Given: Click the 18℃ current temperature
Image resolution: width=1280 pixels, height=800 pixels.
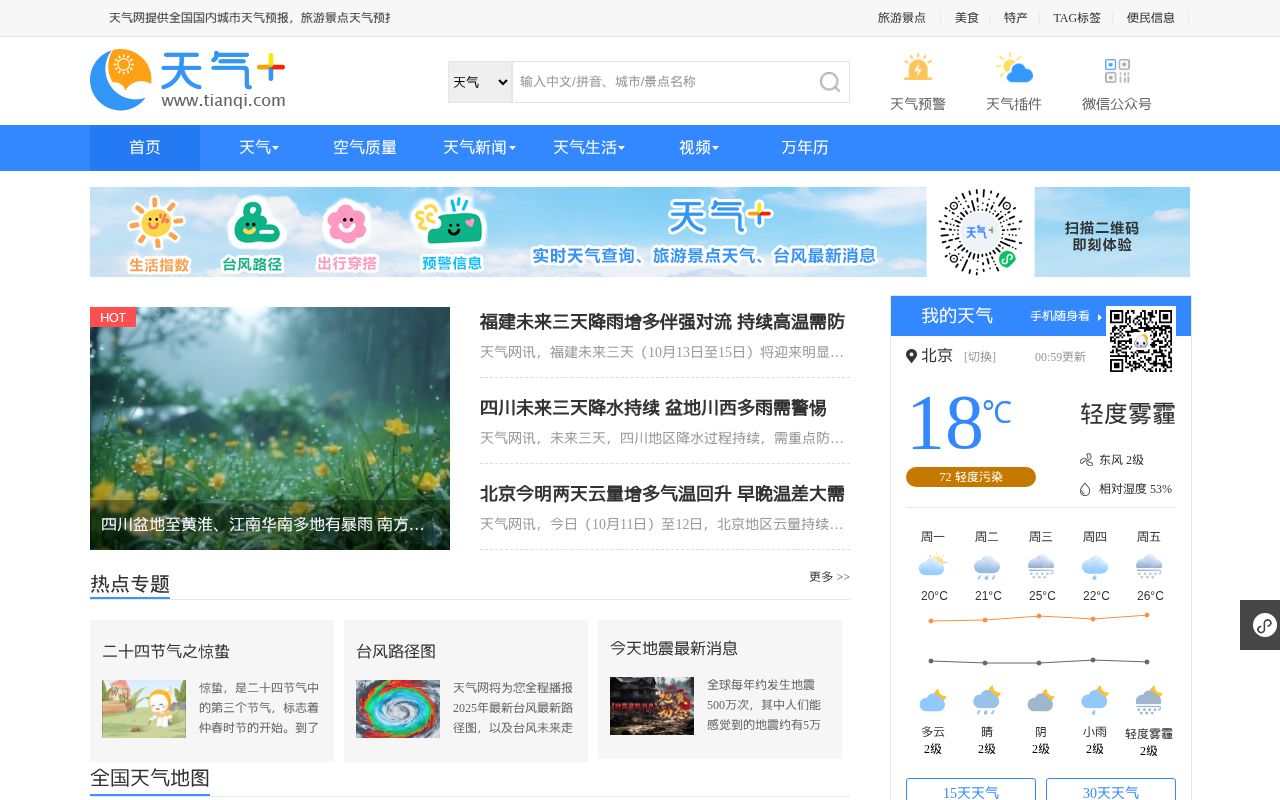Looking at the screenshot, I should click(959, 423).
